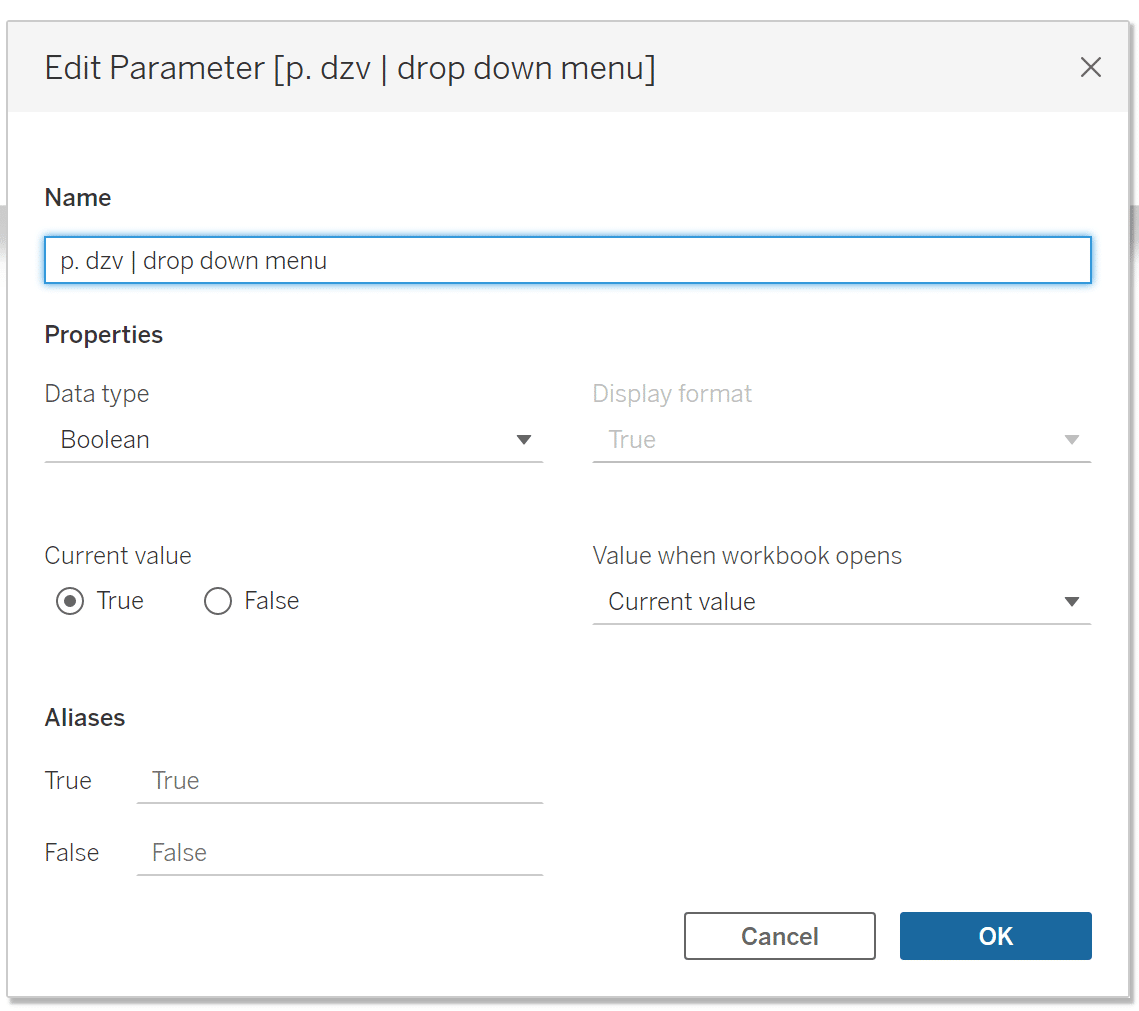Close the Edit Parameter dialog with X

[1090, 68]
